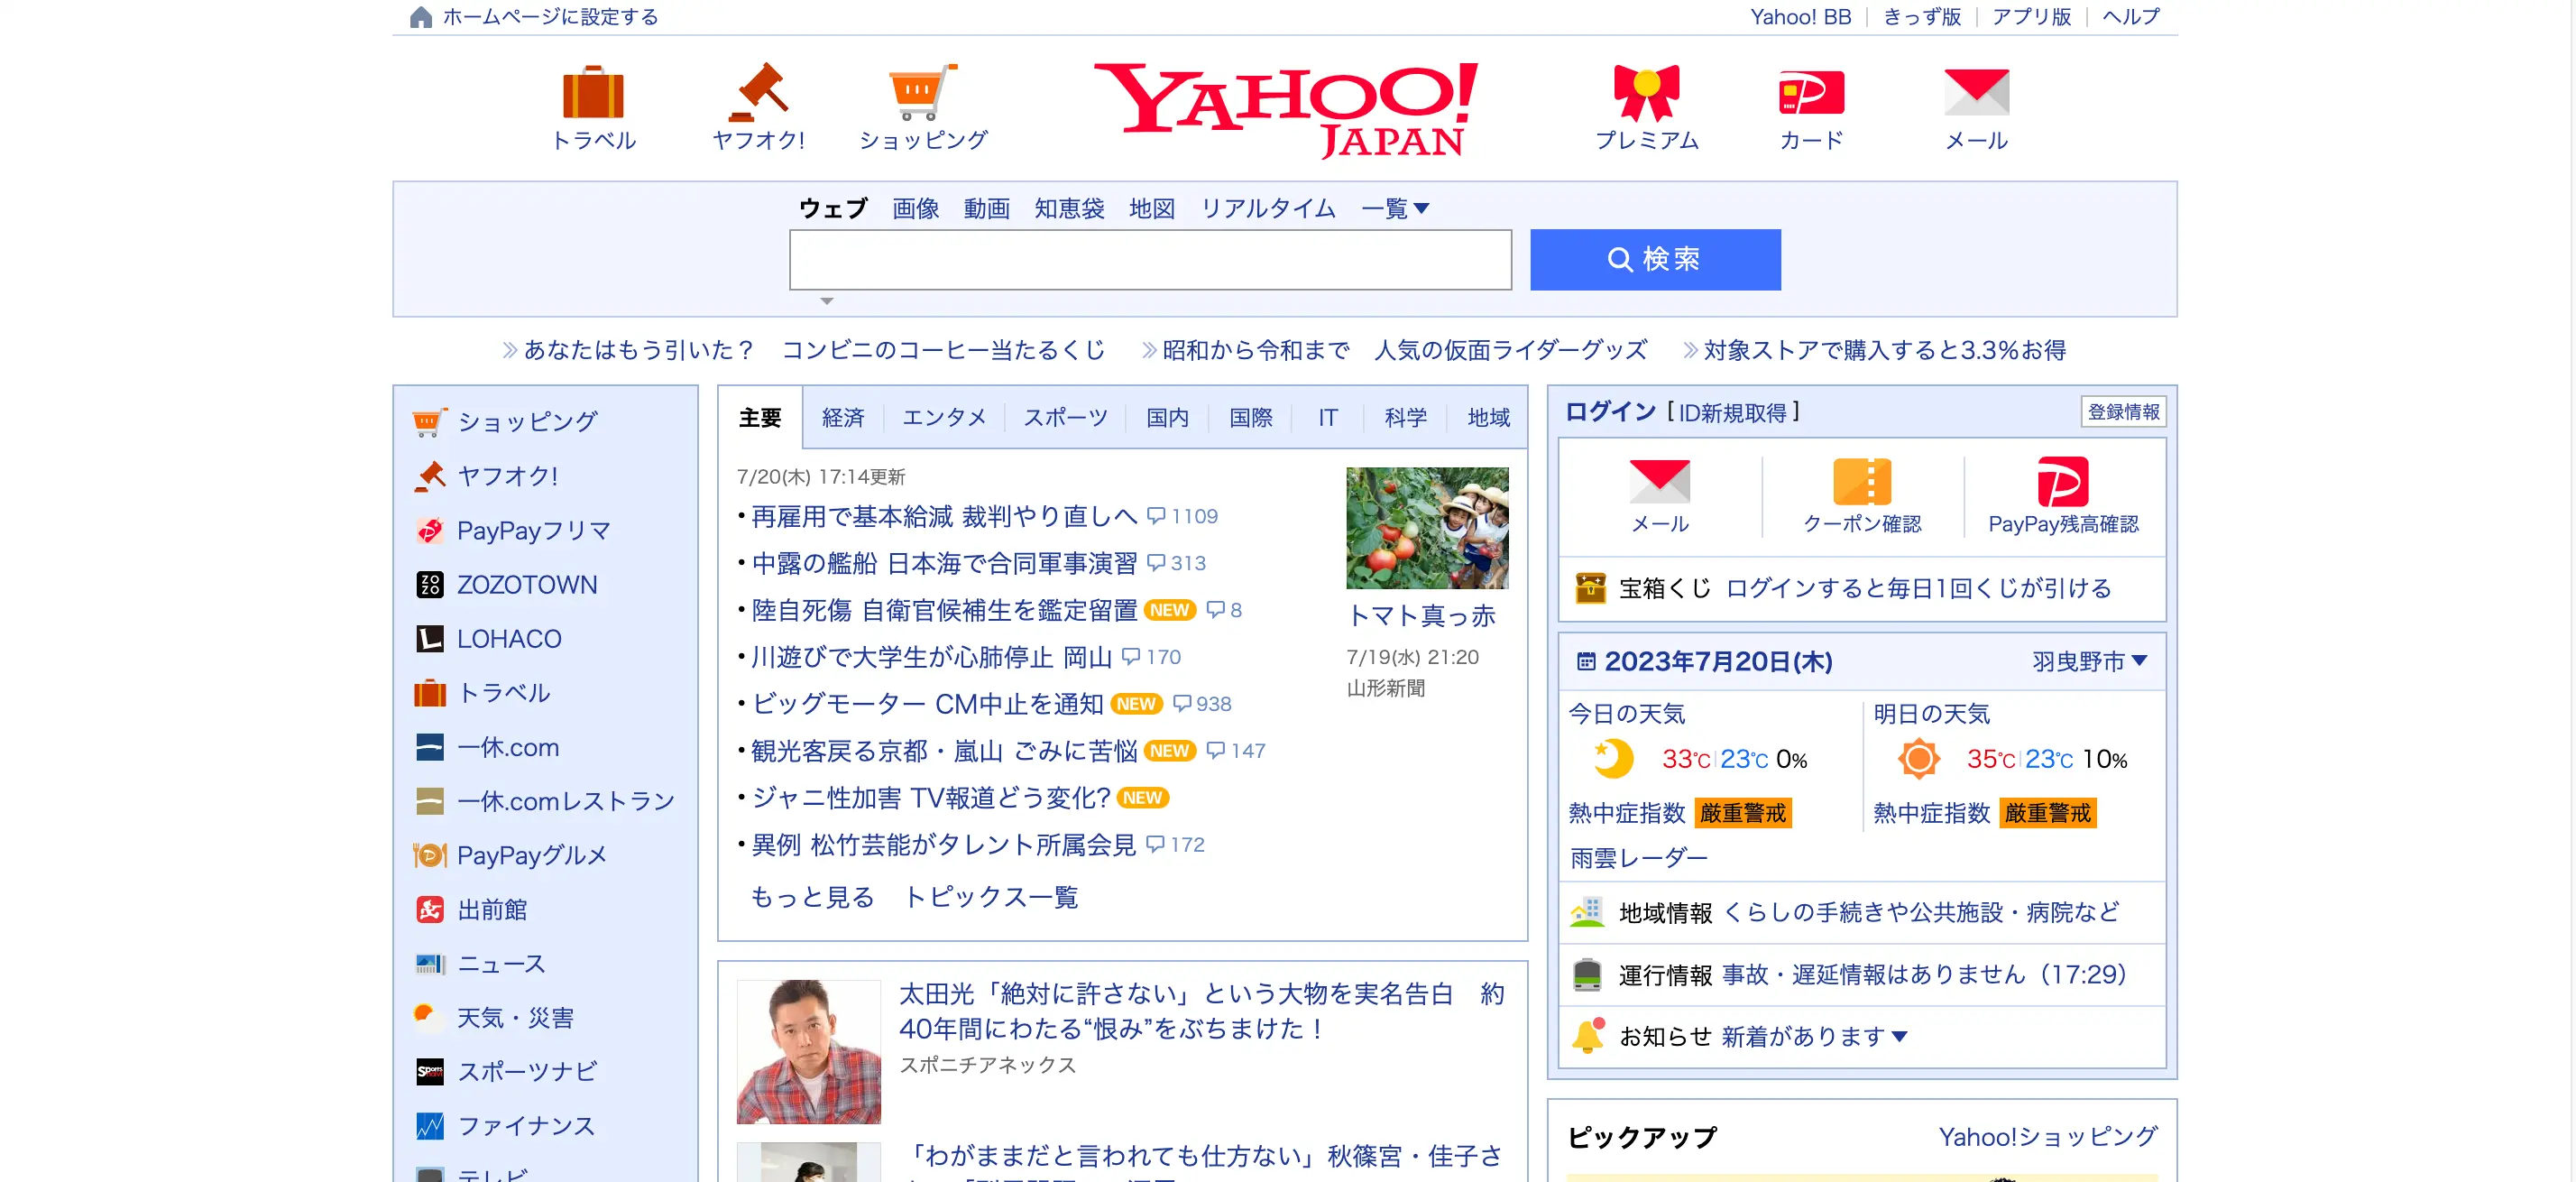Switch to the 経済 news tab
Viewport: 2576px width, 1182px height.
pos(843,417)
